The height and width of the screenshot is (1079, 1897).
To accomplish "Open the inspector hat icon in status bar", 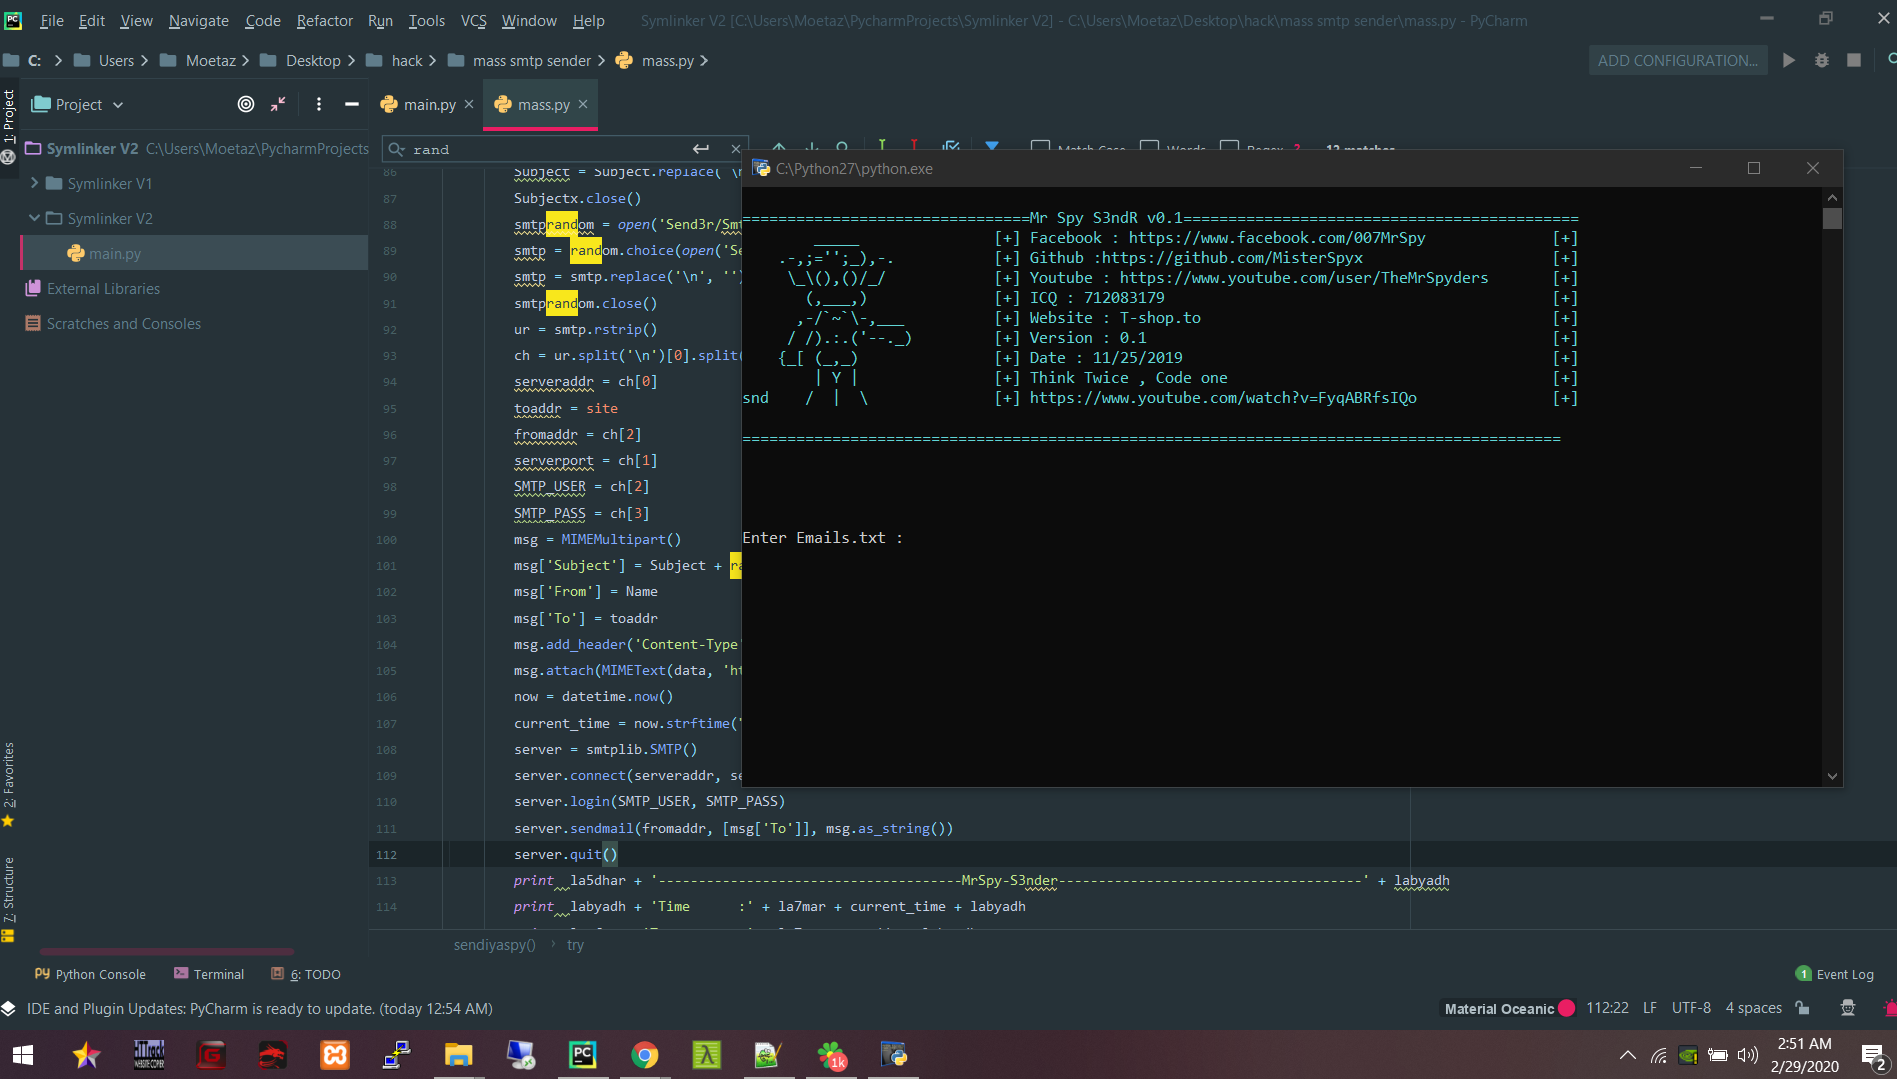I will (1848, 1008).
